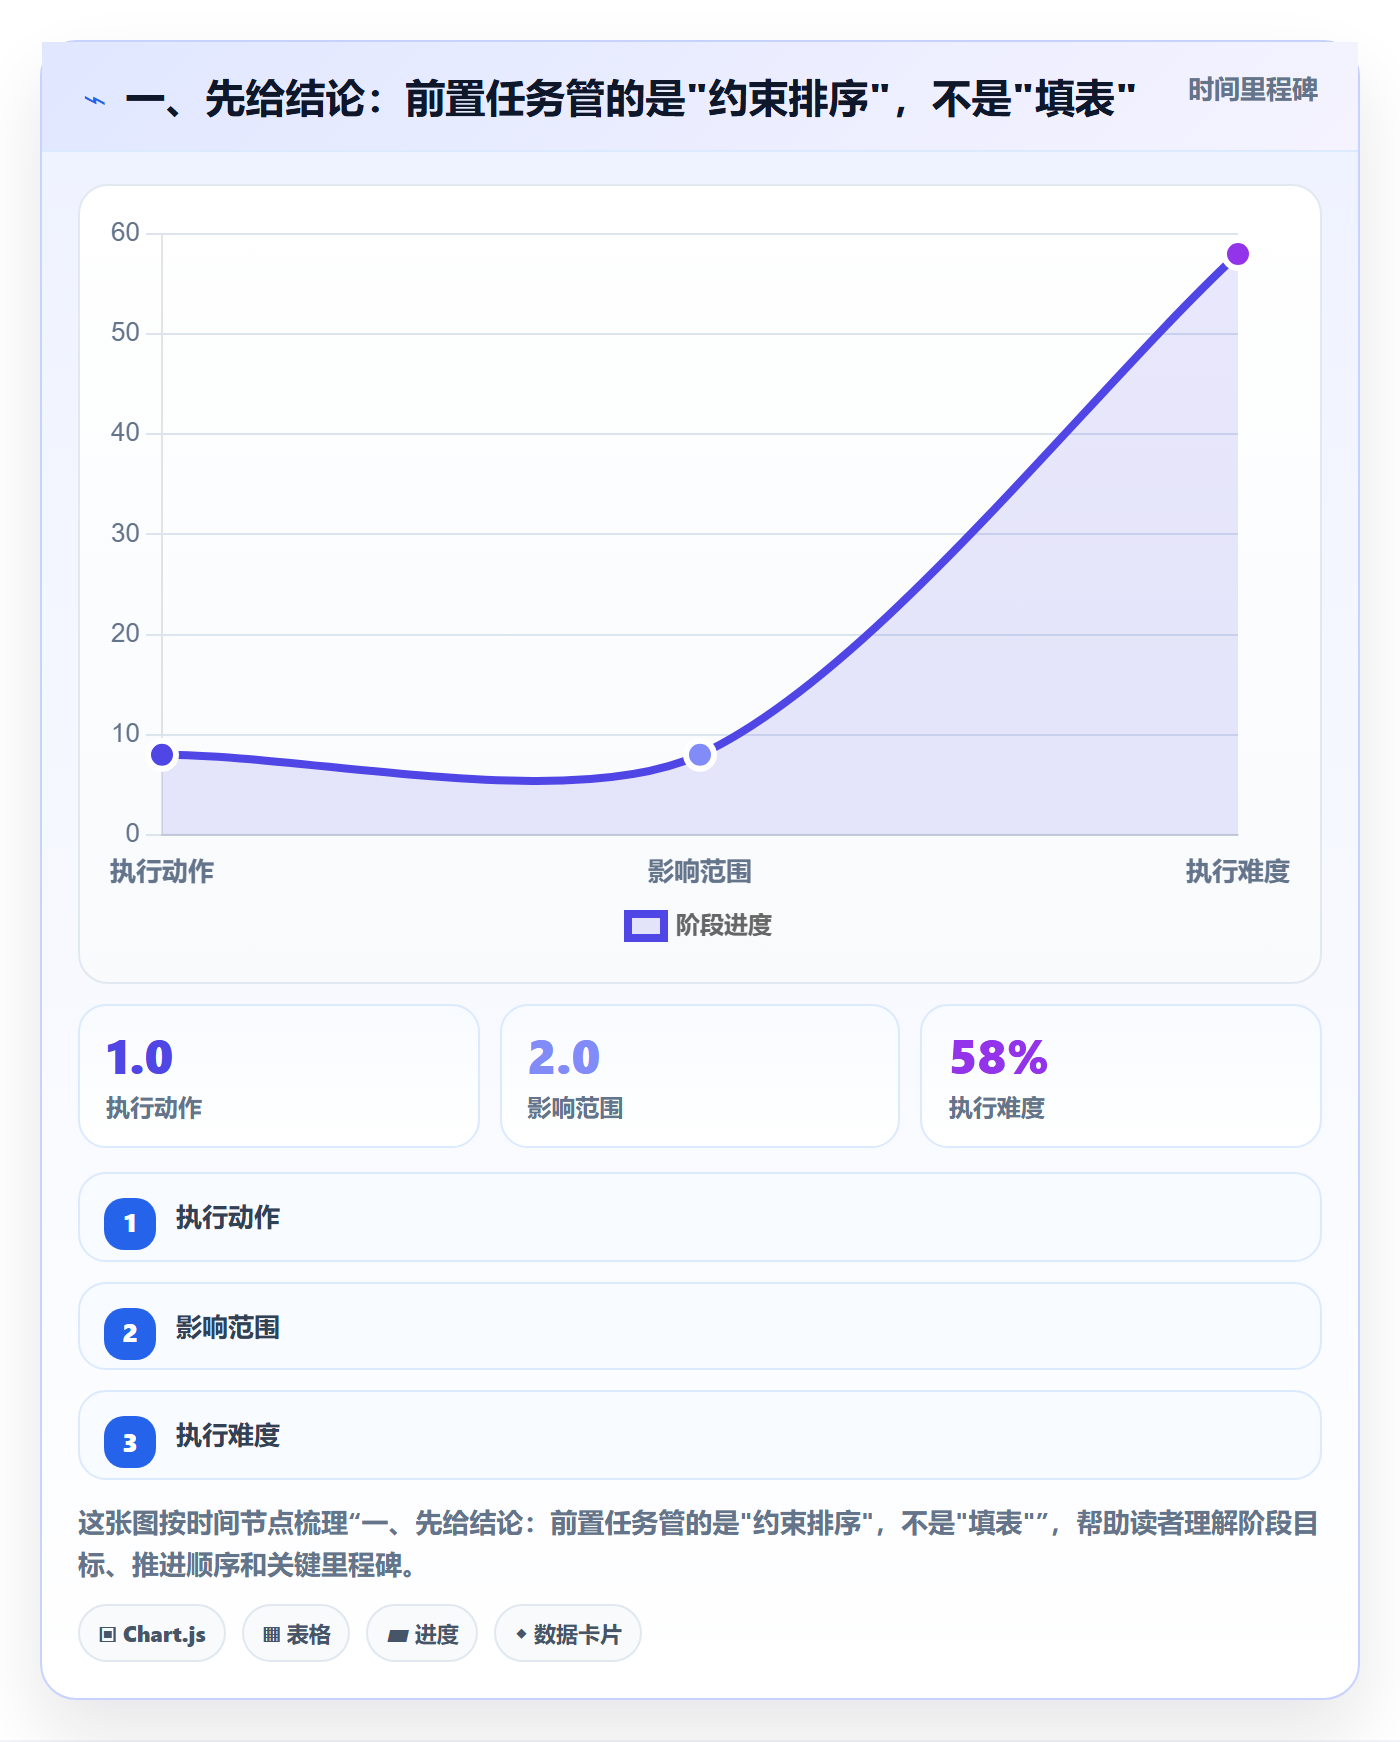1400x1742 pixels.
Task: Click the 58% 执行难度 data card
Action: point(1120,1076)
